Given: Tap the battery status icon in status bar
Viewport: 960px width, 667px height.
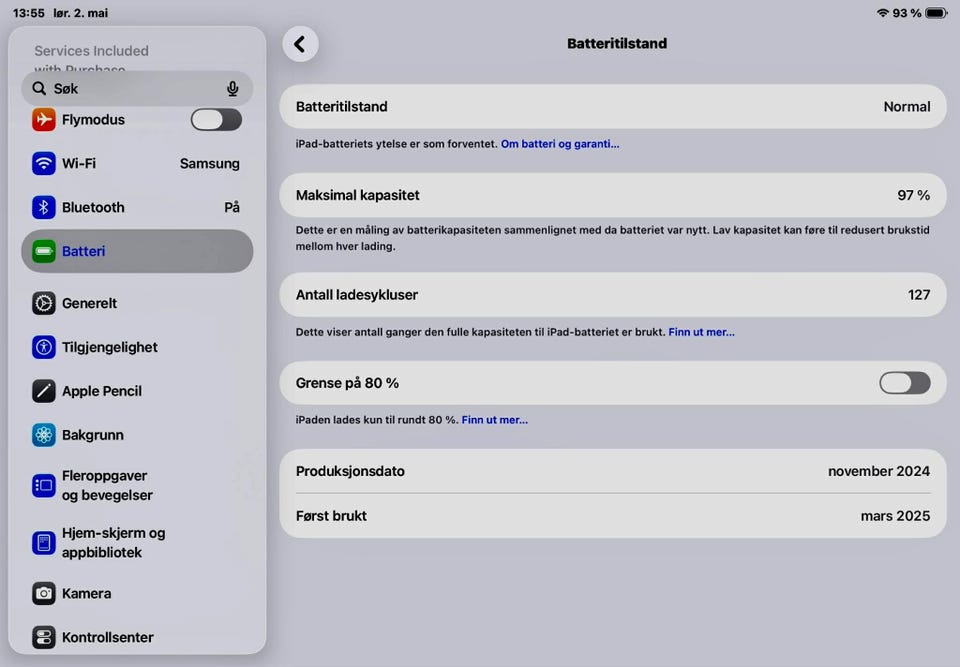Looking at the screenshot, I should (937, 13).
